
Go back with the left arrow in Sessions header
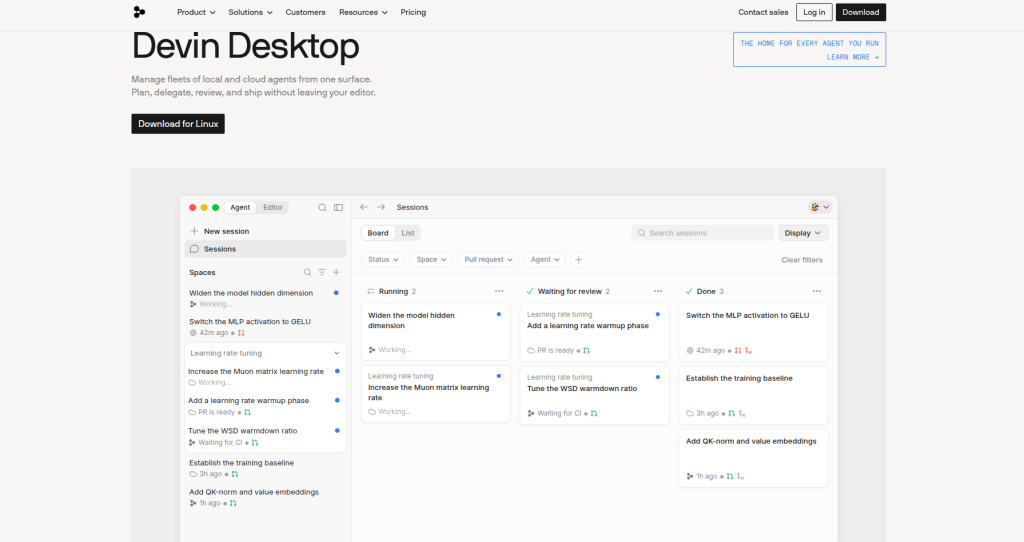coord(364,207)
